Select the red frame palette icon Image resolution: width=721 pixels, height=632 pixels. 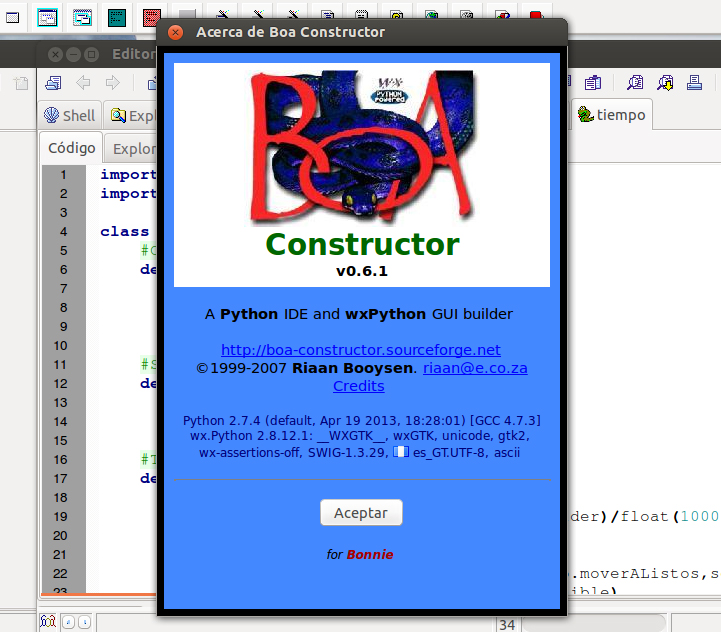pyautogui.click(x=151, y=18)
